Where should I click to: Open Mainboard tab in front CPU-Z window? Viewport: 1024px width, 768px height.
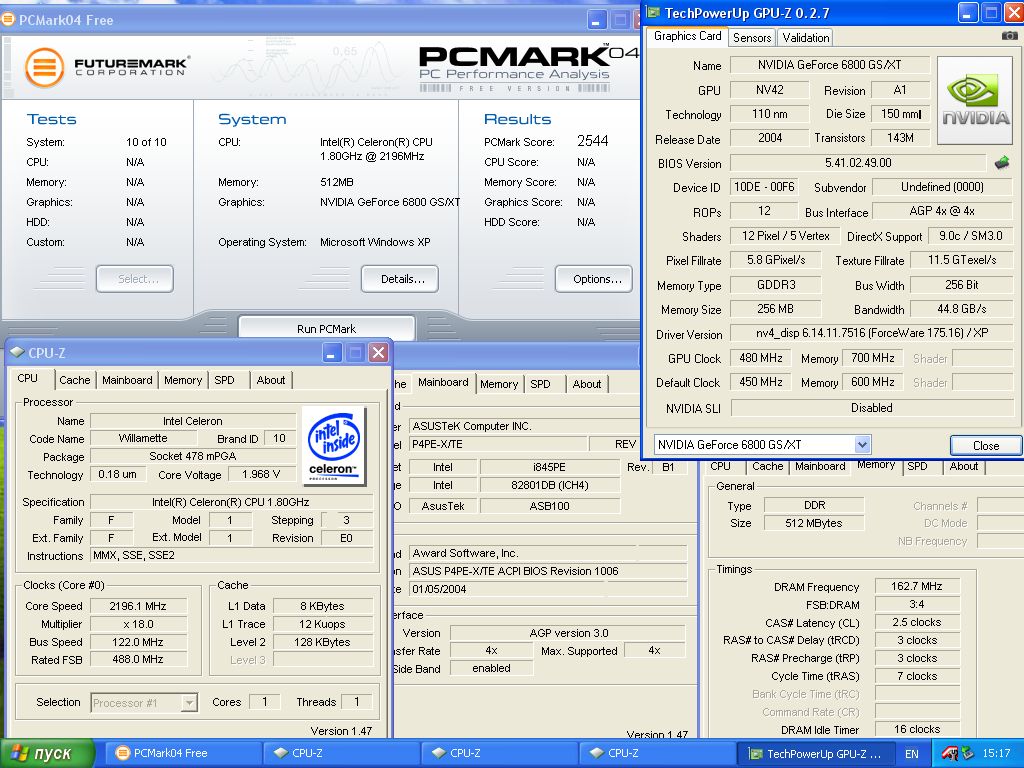pyautogui.click(x=127, y=380)
